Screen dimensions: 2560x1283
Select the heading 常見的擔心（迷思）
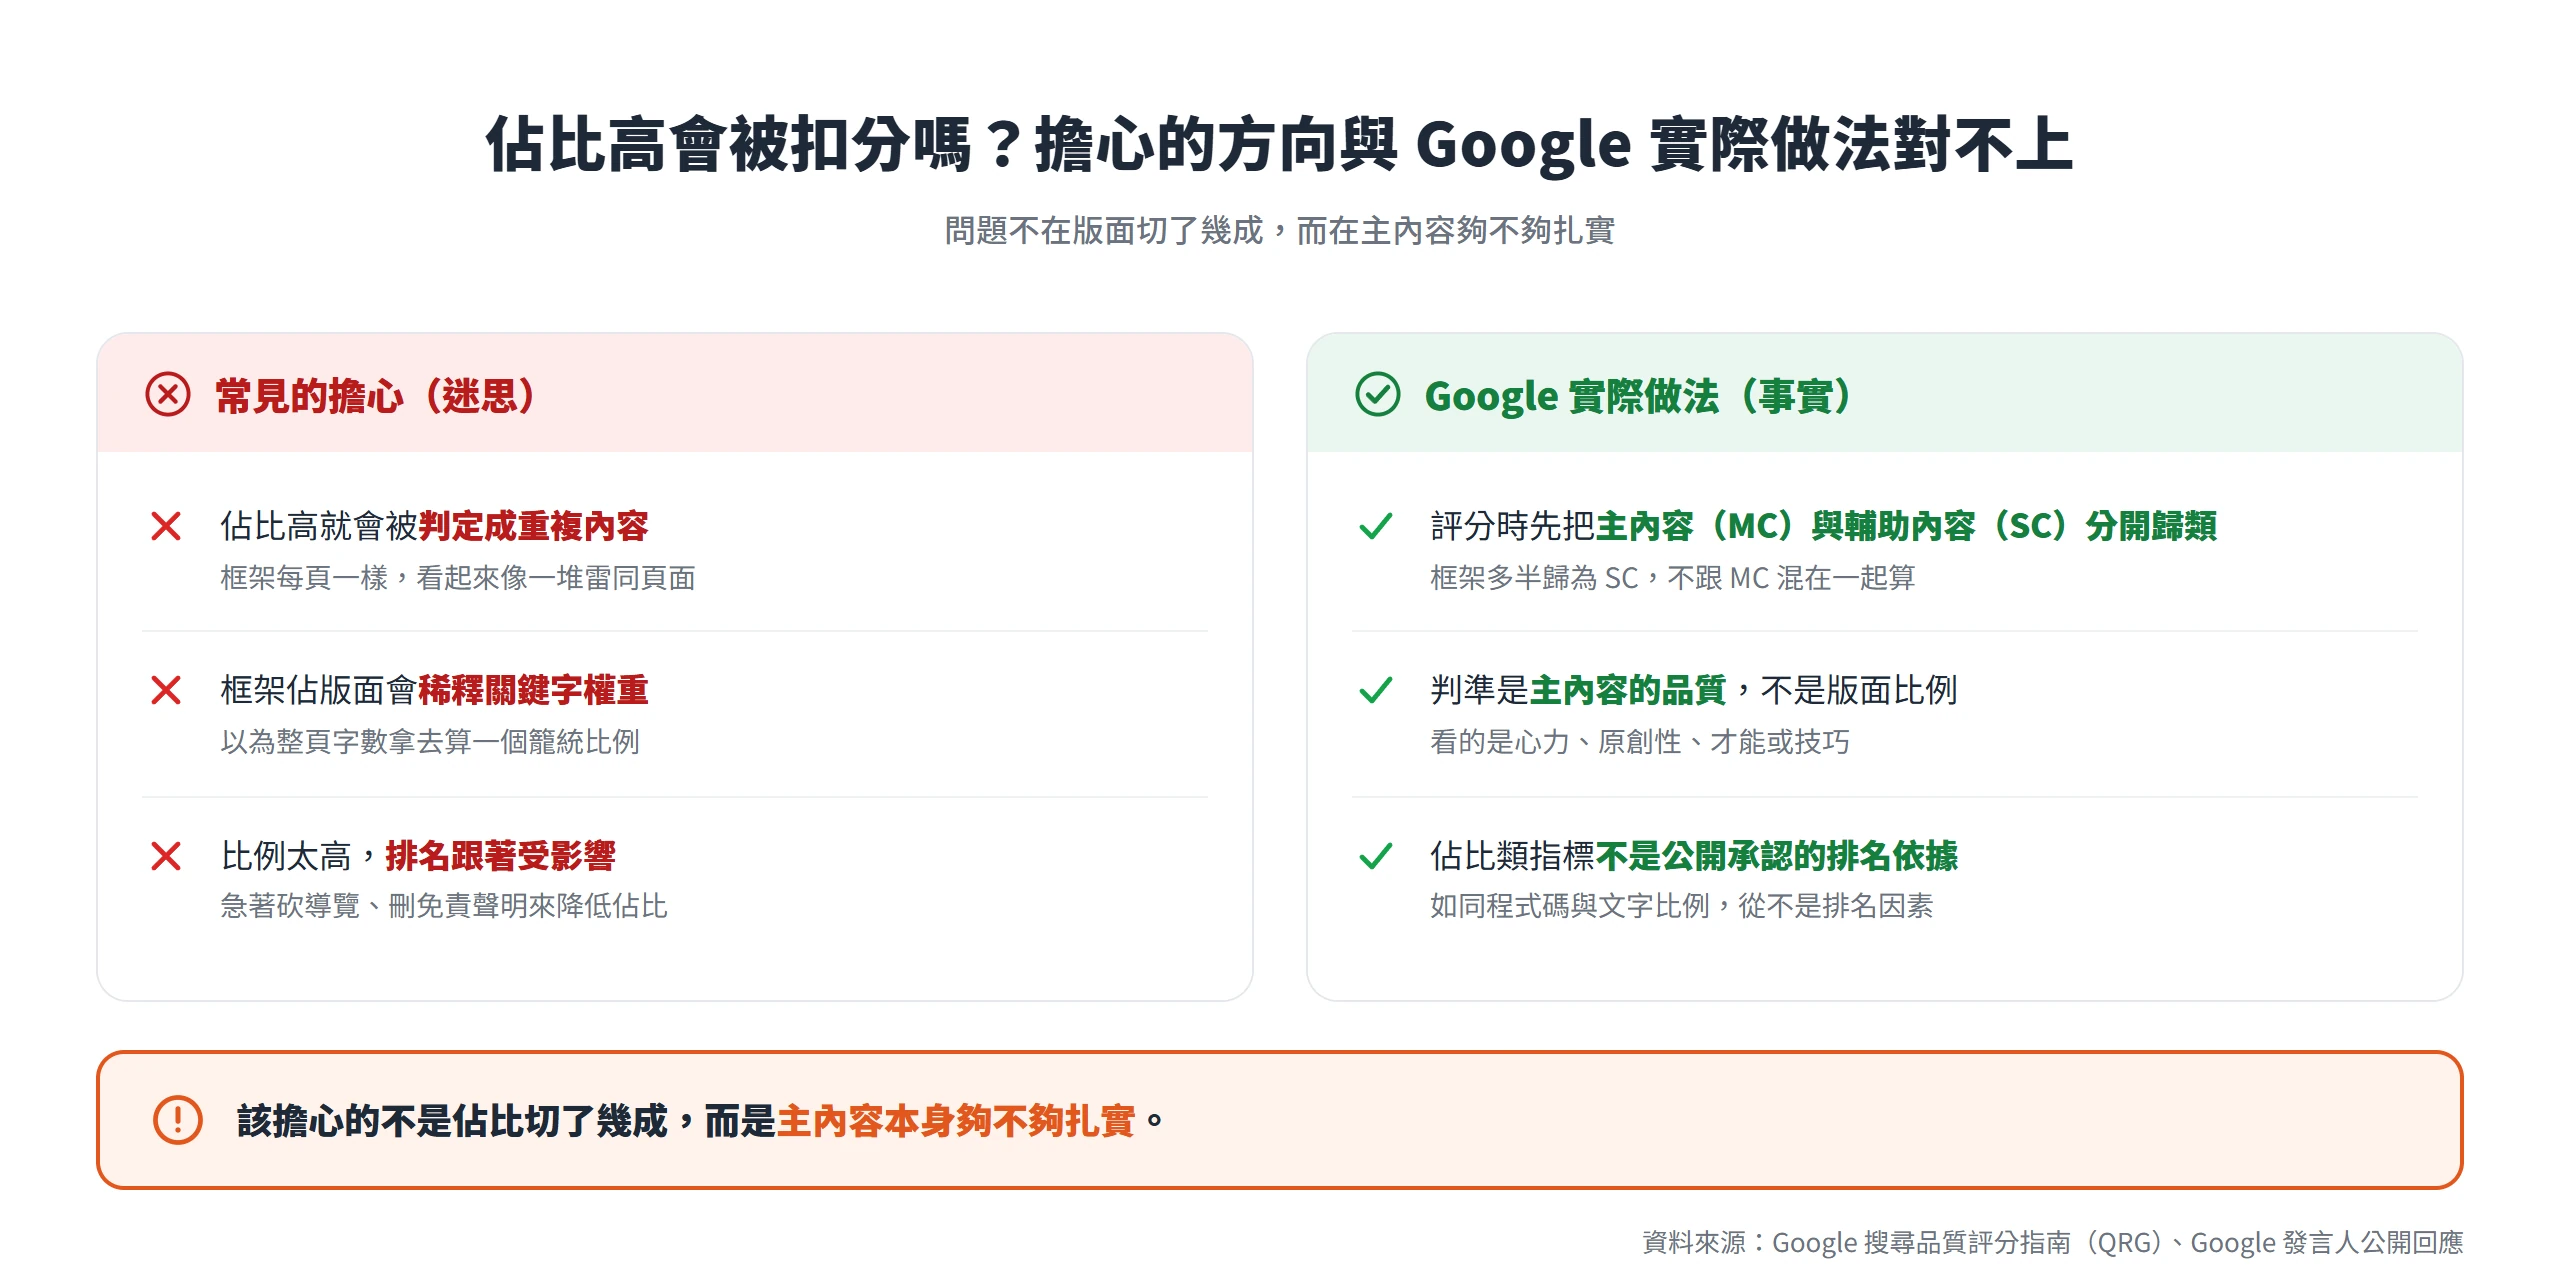tap(376, 396)
